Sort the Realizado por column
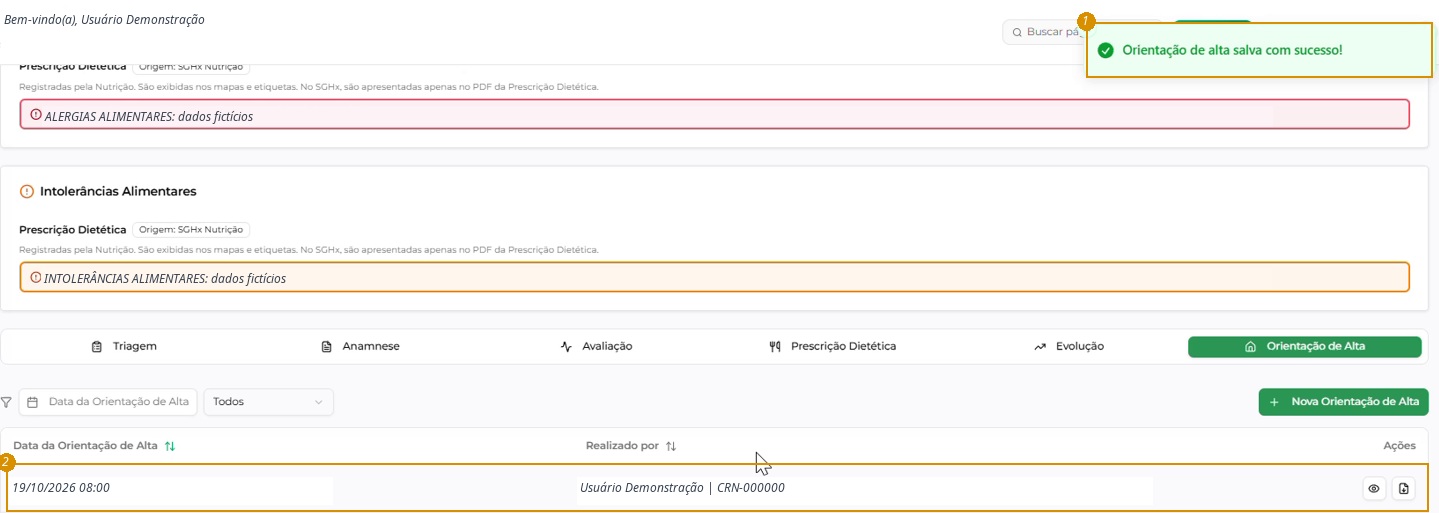 pos(671,446)
